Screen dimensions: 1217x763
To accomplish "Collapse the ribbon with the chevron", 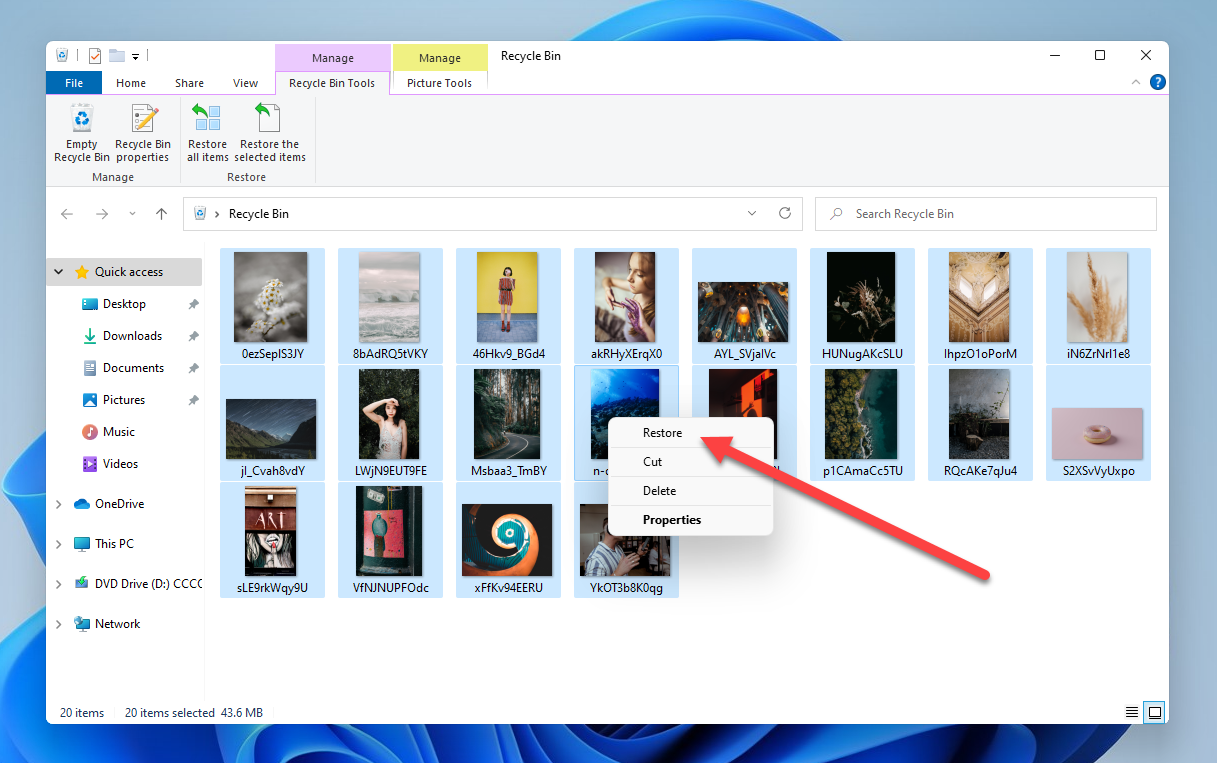I will (1135, 83).
